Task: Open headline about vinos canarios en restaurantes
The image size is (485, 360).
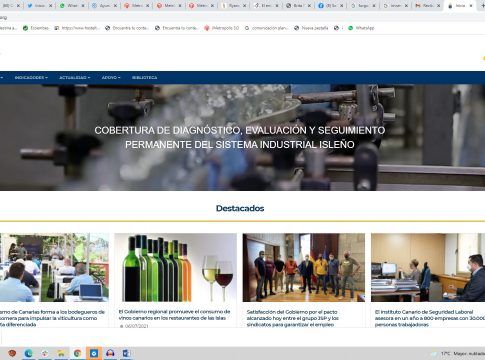Action: (174, 315)
